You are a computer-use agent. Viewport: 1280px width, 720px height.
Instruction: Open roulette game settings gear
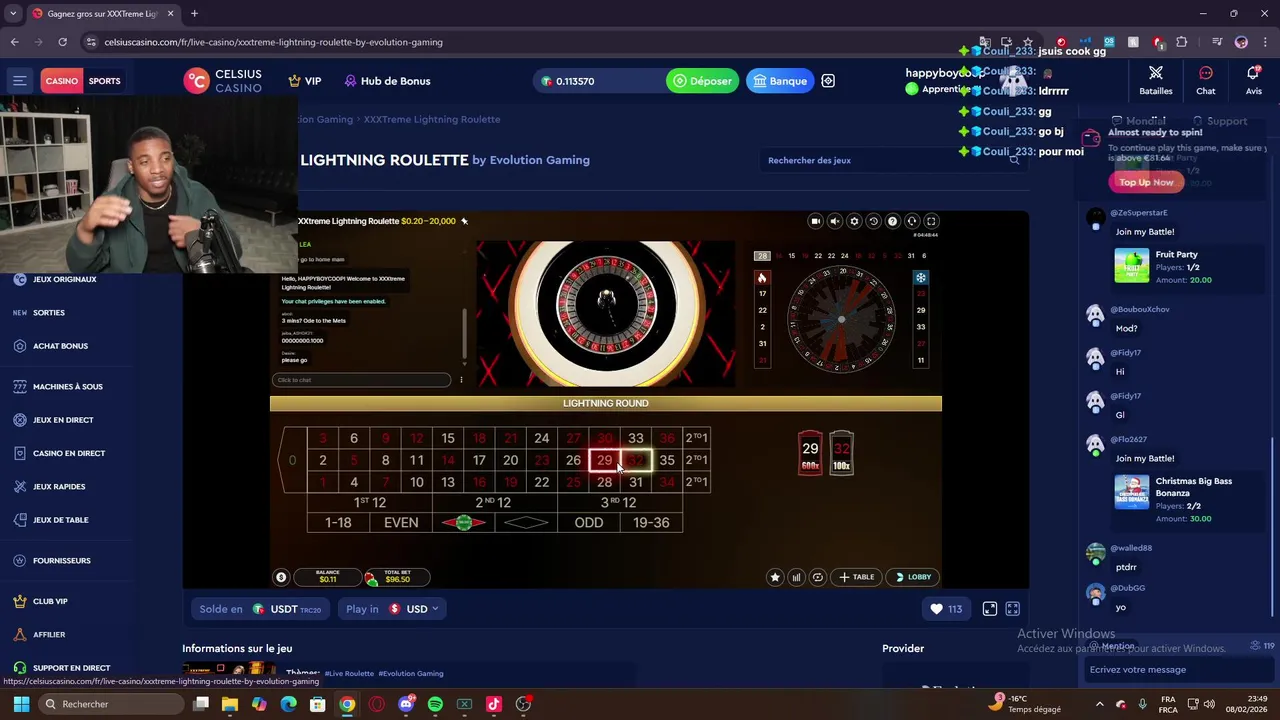point(854,221)
